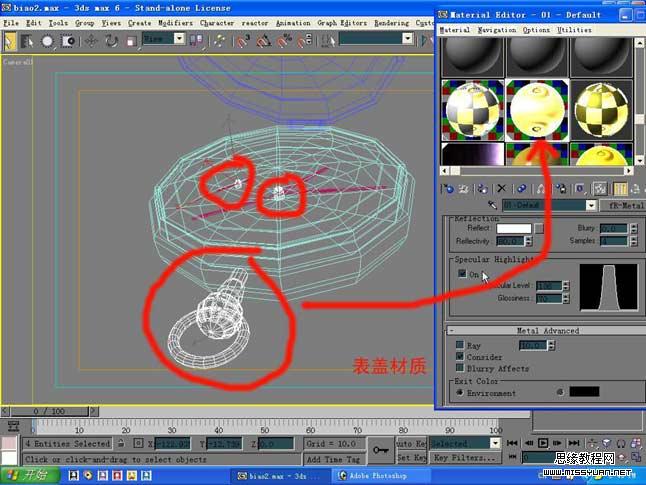Enable 3D Snaps toggle
The height and width of the screenshot is (485, 646).
[x=243, y=41]
